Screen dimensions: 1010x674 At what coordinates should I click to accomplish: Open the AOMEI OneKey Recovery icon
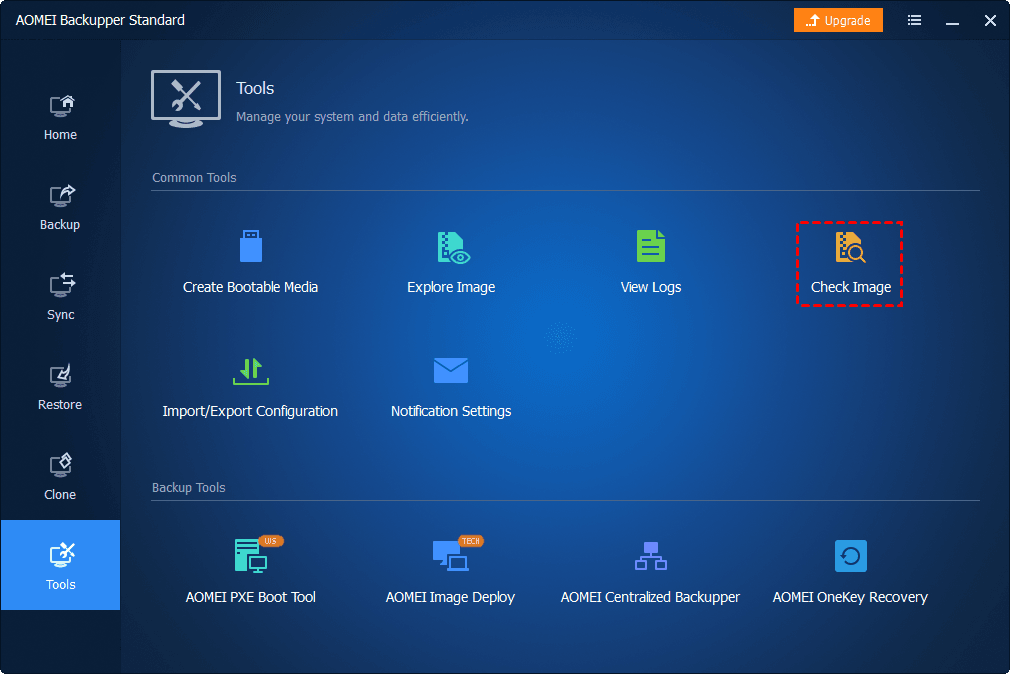850,556
